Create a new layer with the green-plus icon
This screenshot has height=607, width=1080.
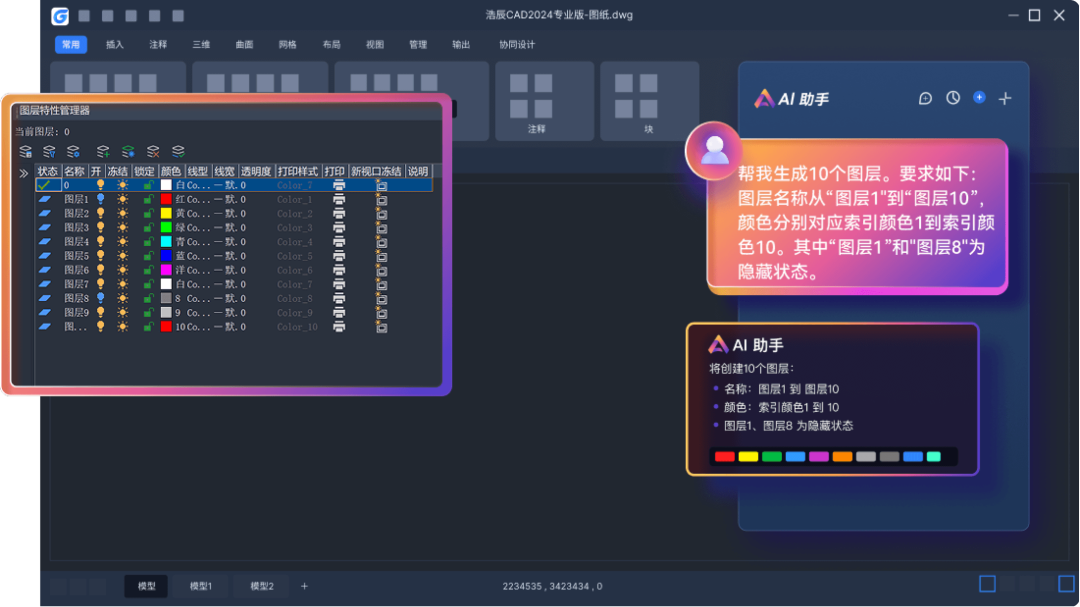tap(103, 151)
